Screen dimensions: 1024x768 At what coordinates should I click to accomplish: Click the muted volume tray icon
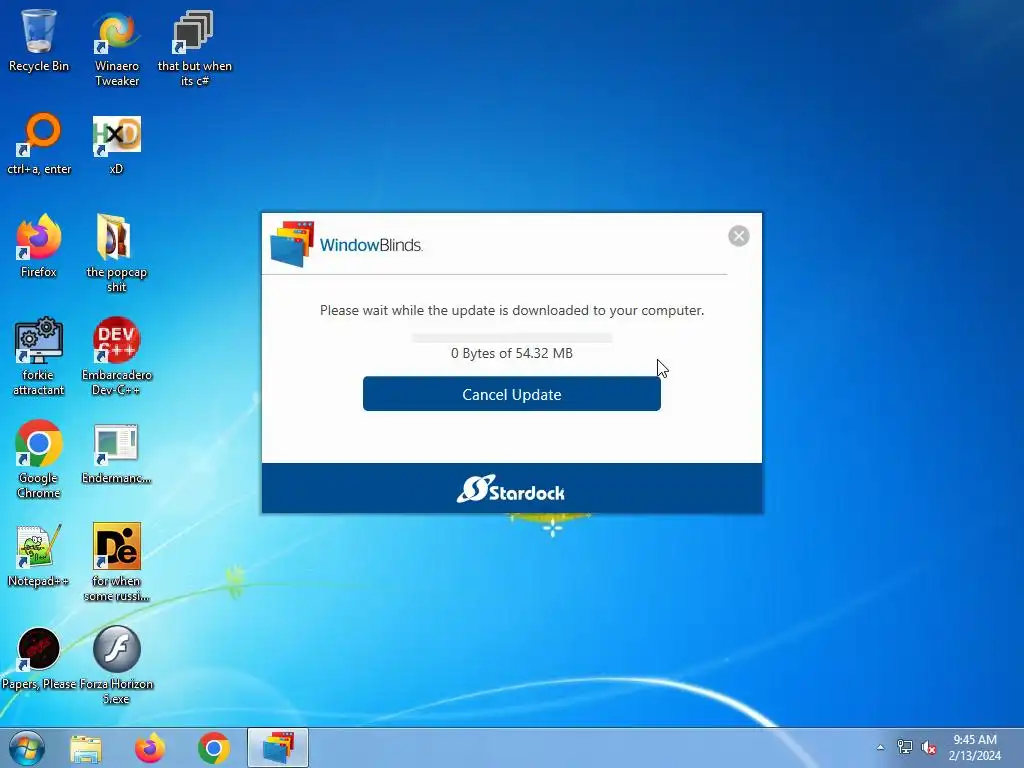coord(929,747)
